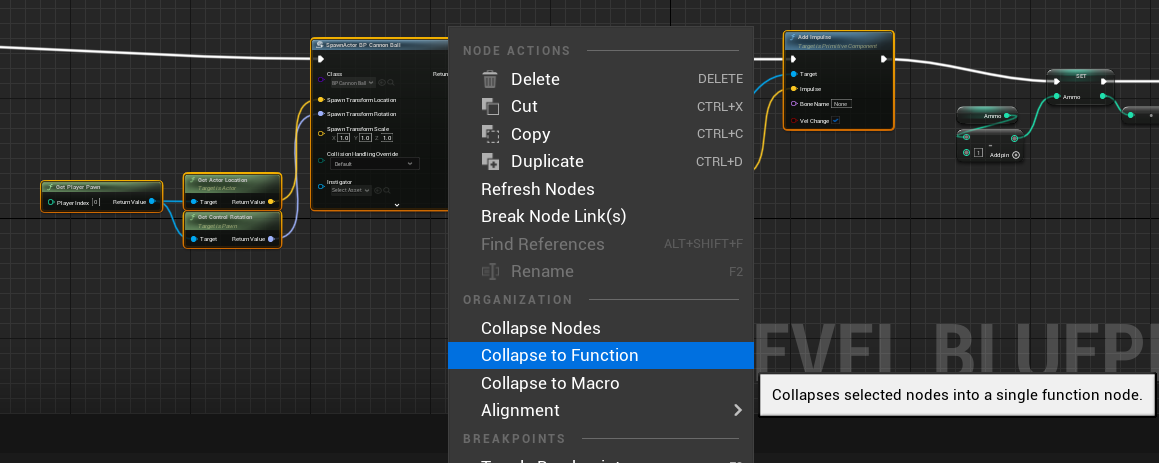Open the BP Cannon Ball class dropdown
1159x463 pixels.
coord(353,84)
